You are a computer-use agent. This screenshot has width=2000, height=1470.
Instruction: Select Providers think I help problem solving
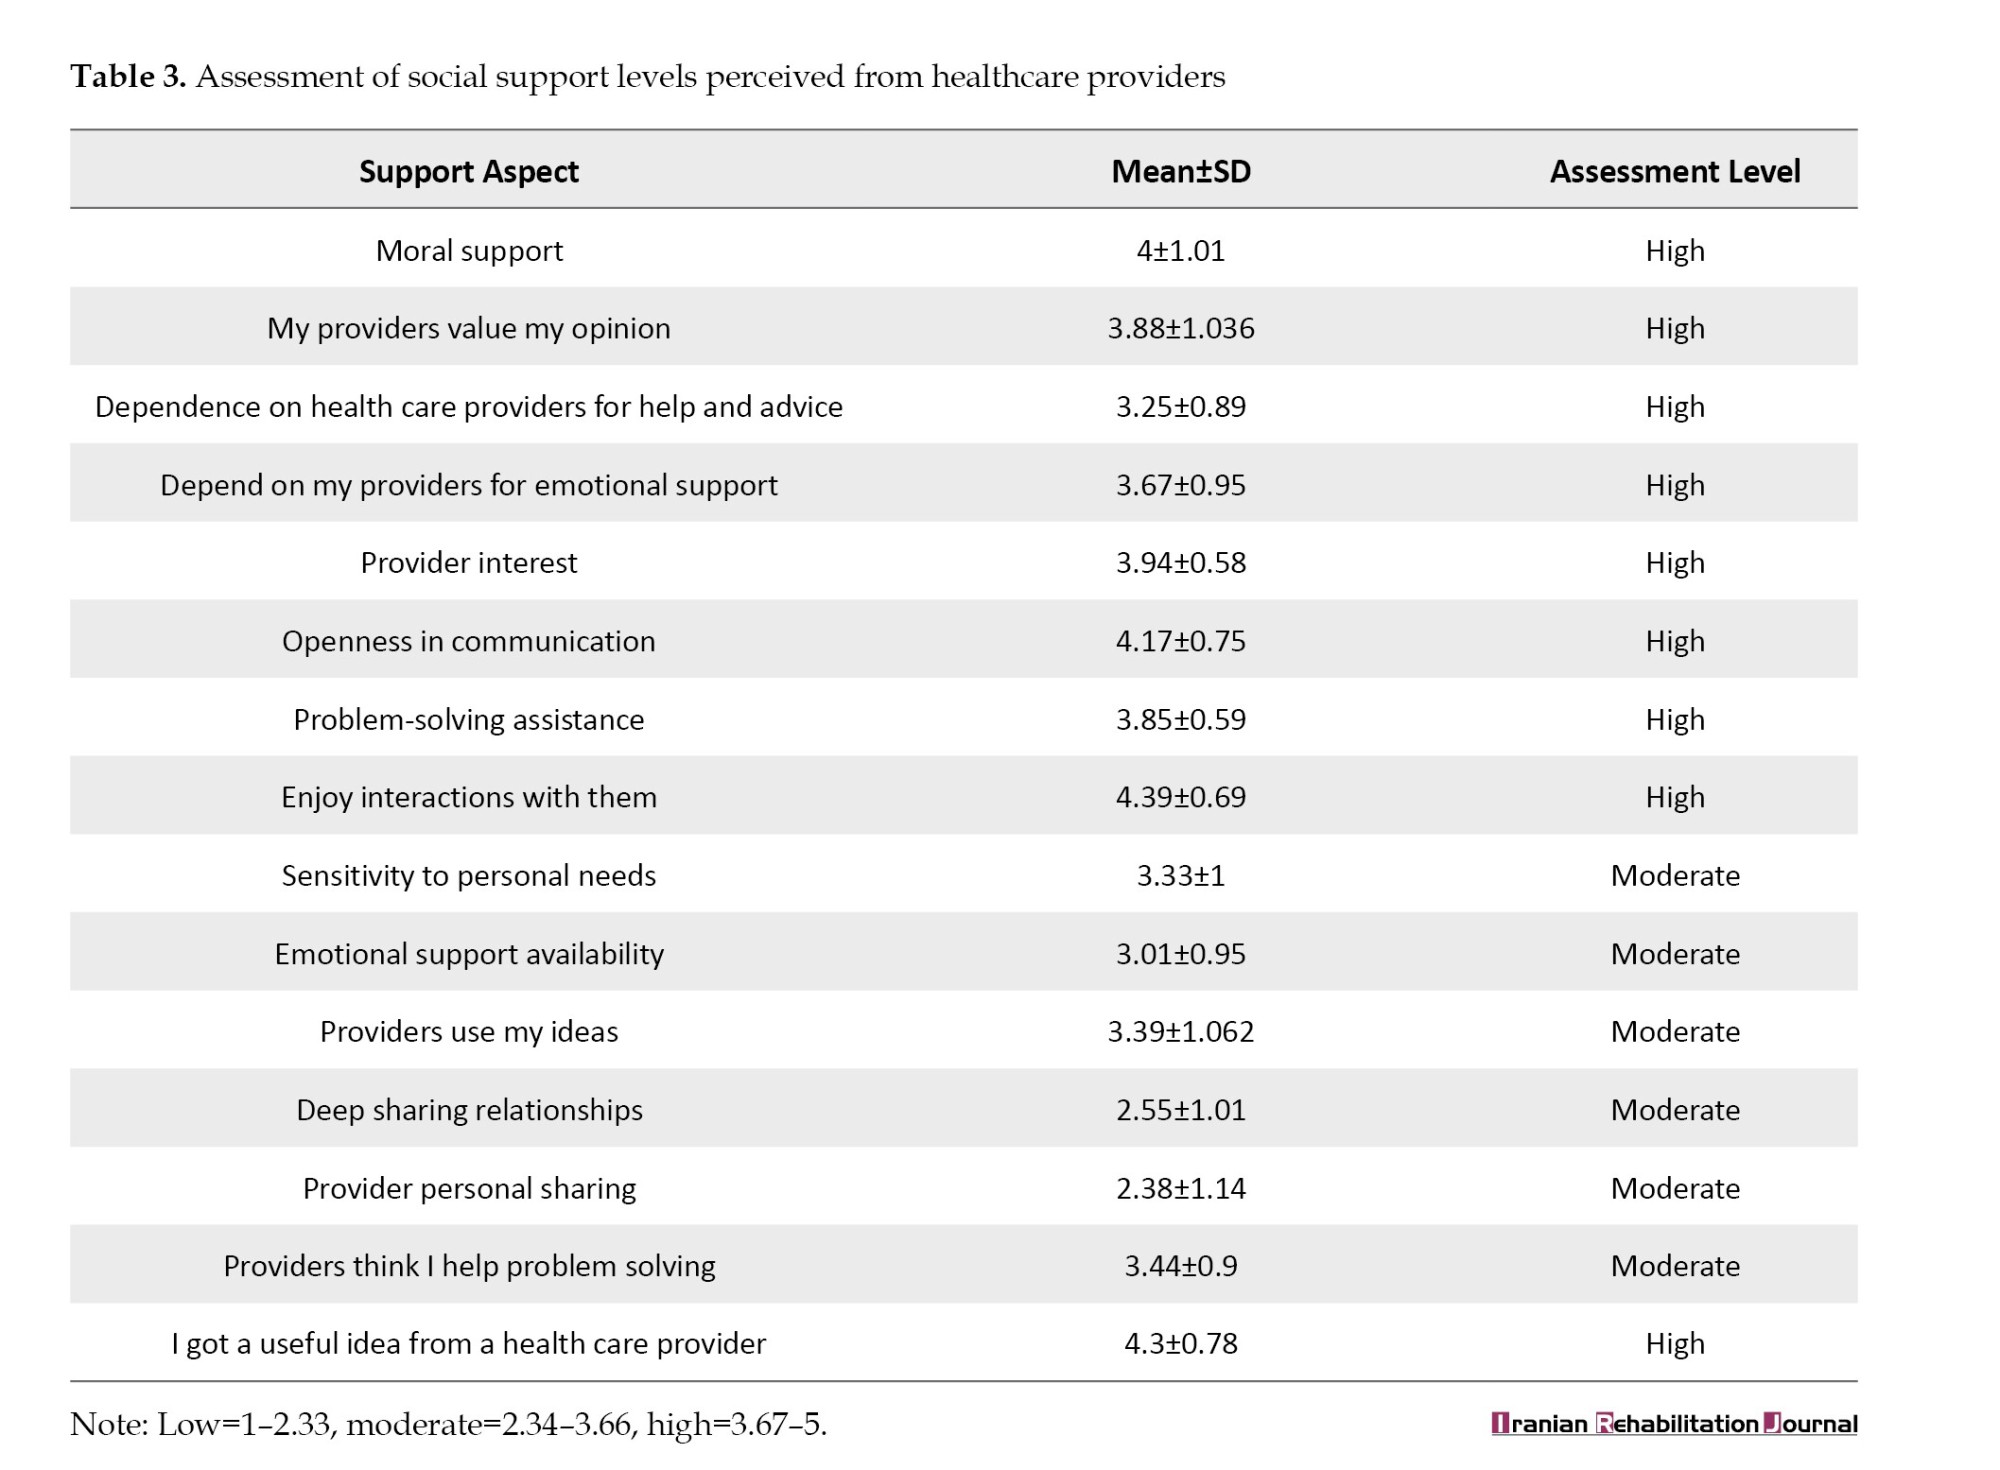click(468, 1266)
